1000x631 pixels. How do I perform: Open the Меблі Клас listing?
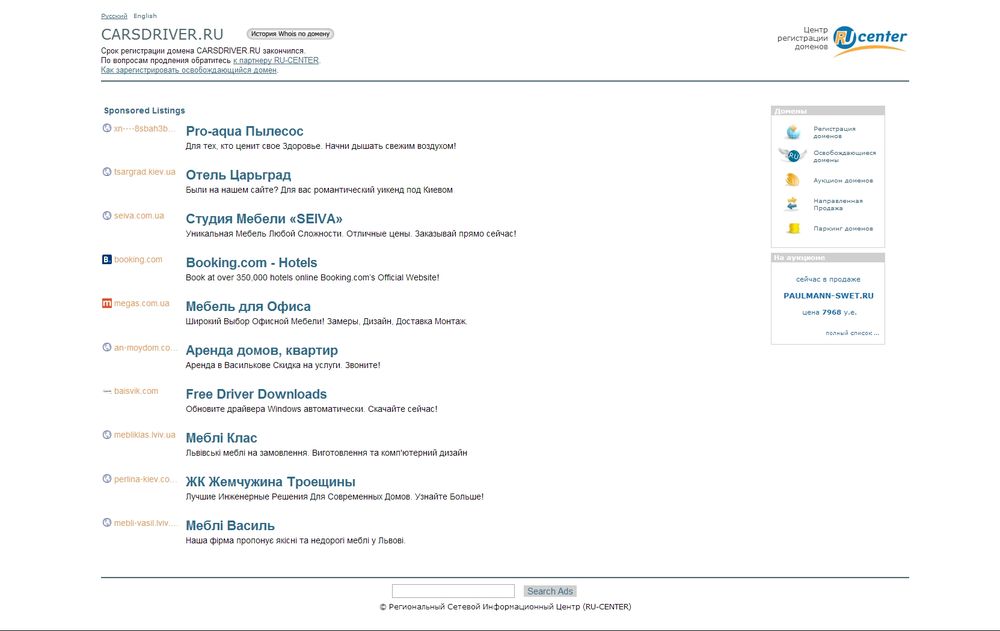[221, 438]
